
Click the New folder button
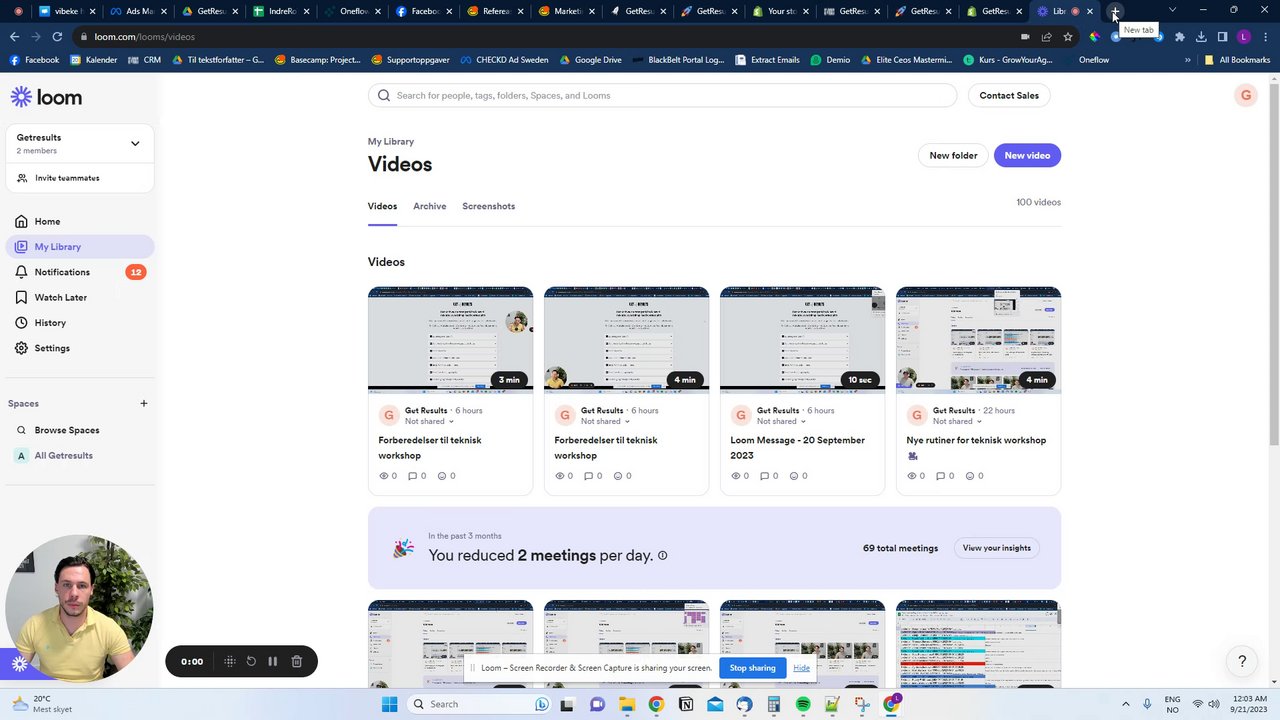coord(953,155)
